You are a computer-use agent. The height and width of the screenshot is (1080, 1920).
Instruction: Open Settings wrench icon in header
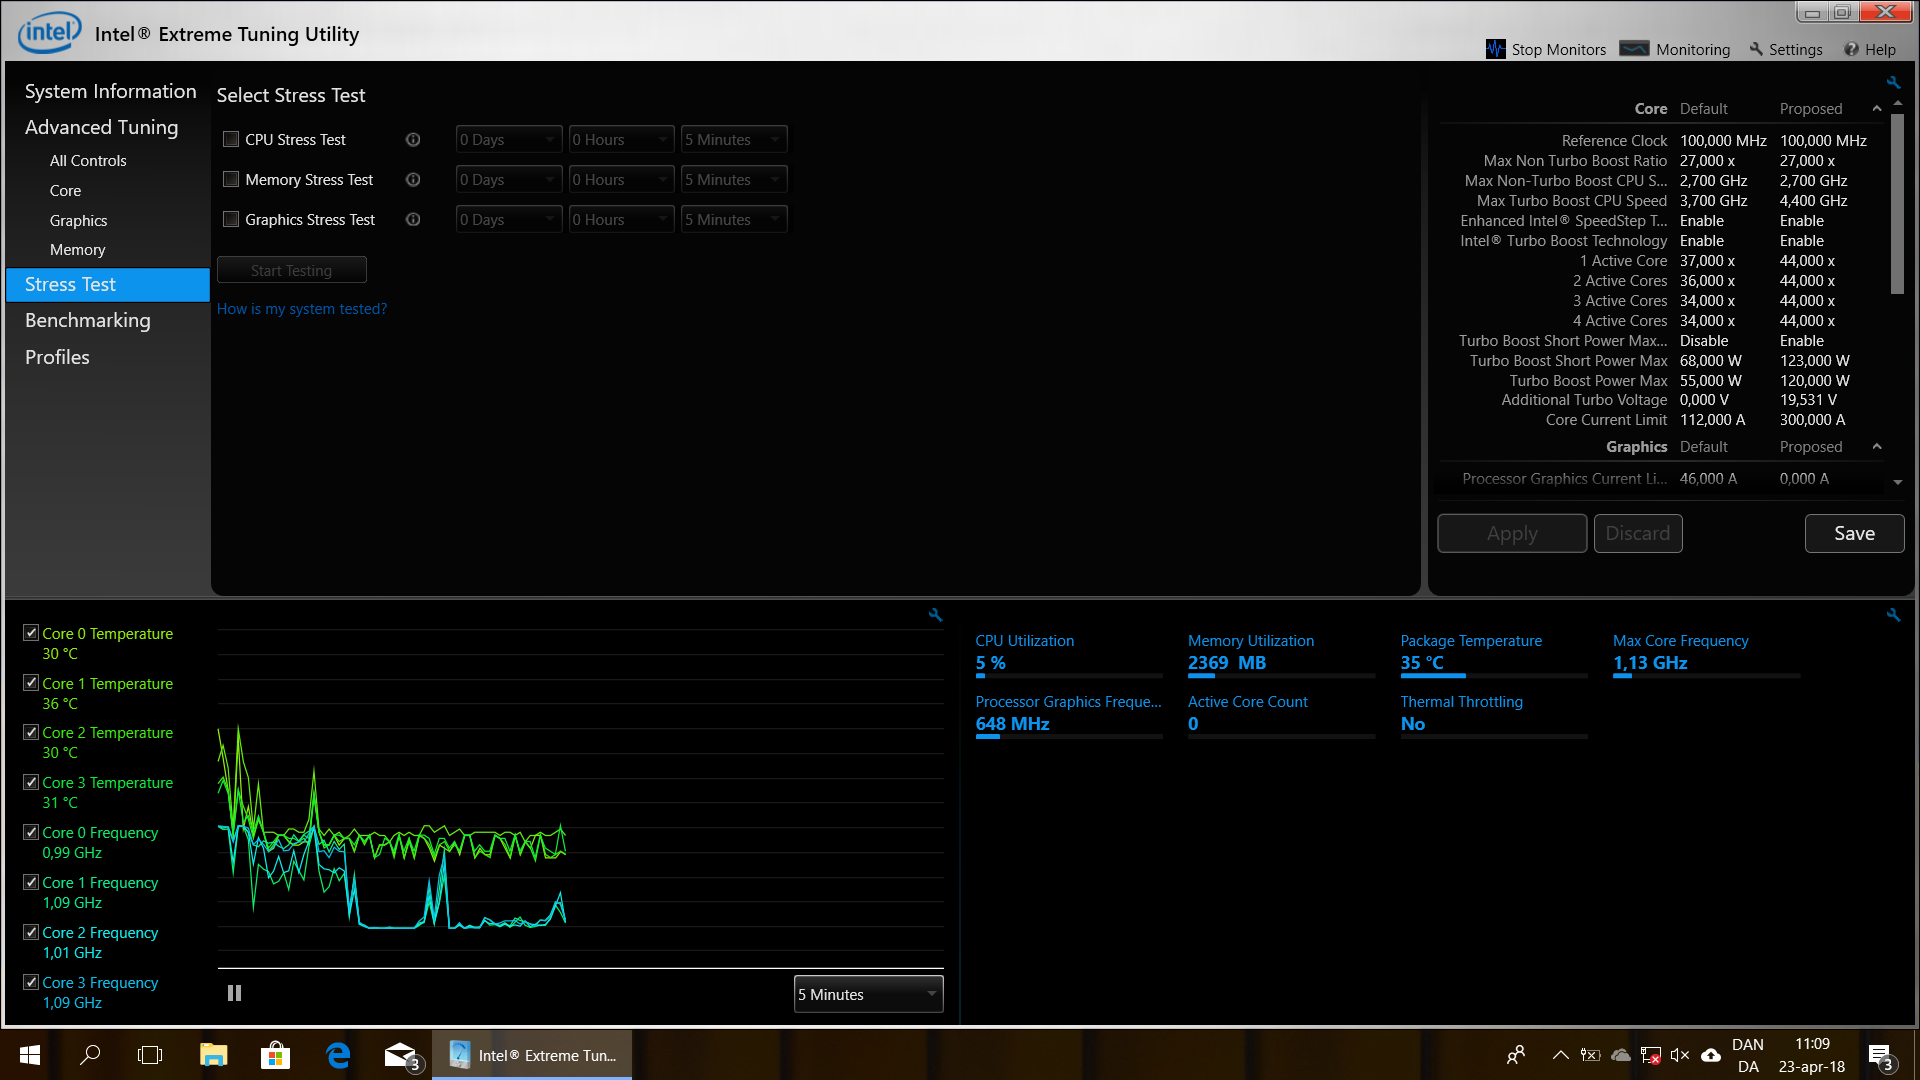click(x=1756, y=49)
